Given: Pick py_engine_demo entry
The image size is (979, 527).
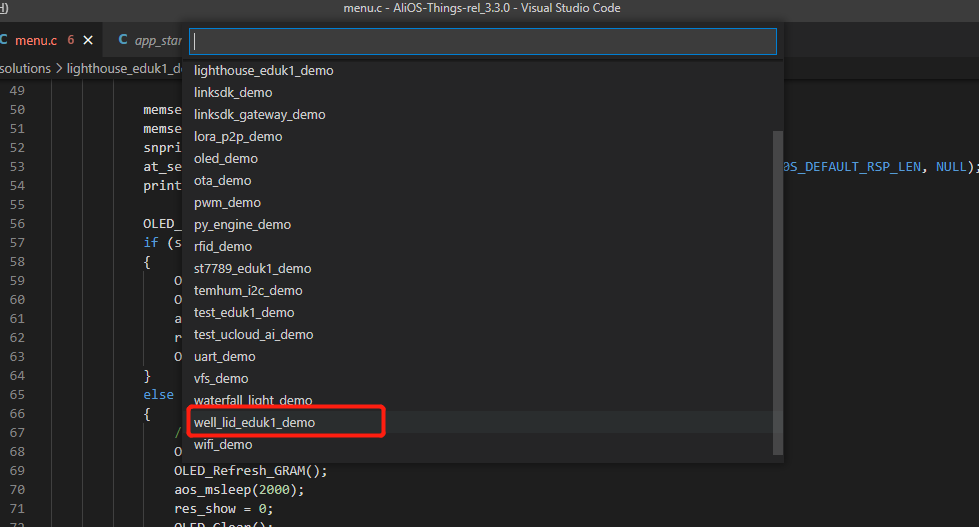Looking at the screenshot, I should [x=483, y=224].
